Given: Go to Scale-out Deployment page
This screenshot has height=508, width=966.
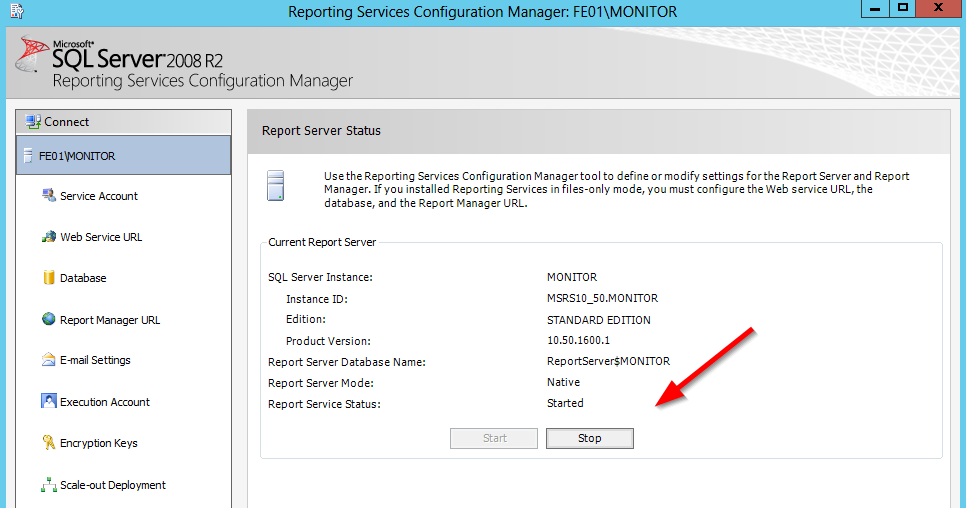Looking at the screenshot, I should point(113,485).
